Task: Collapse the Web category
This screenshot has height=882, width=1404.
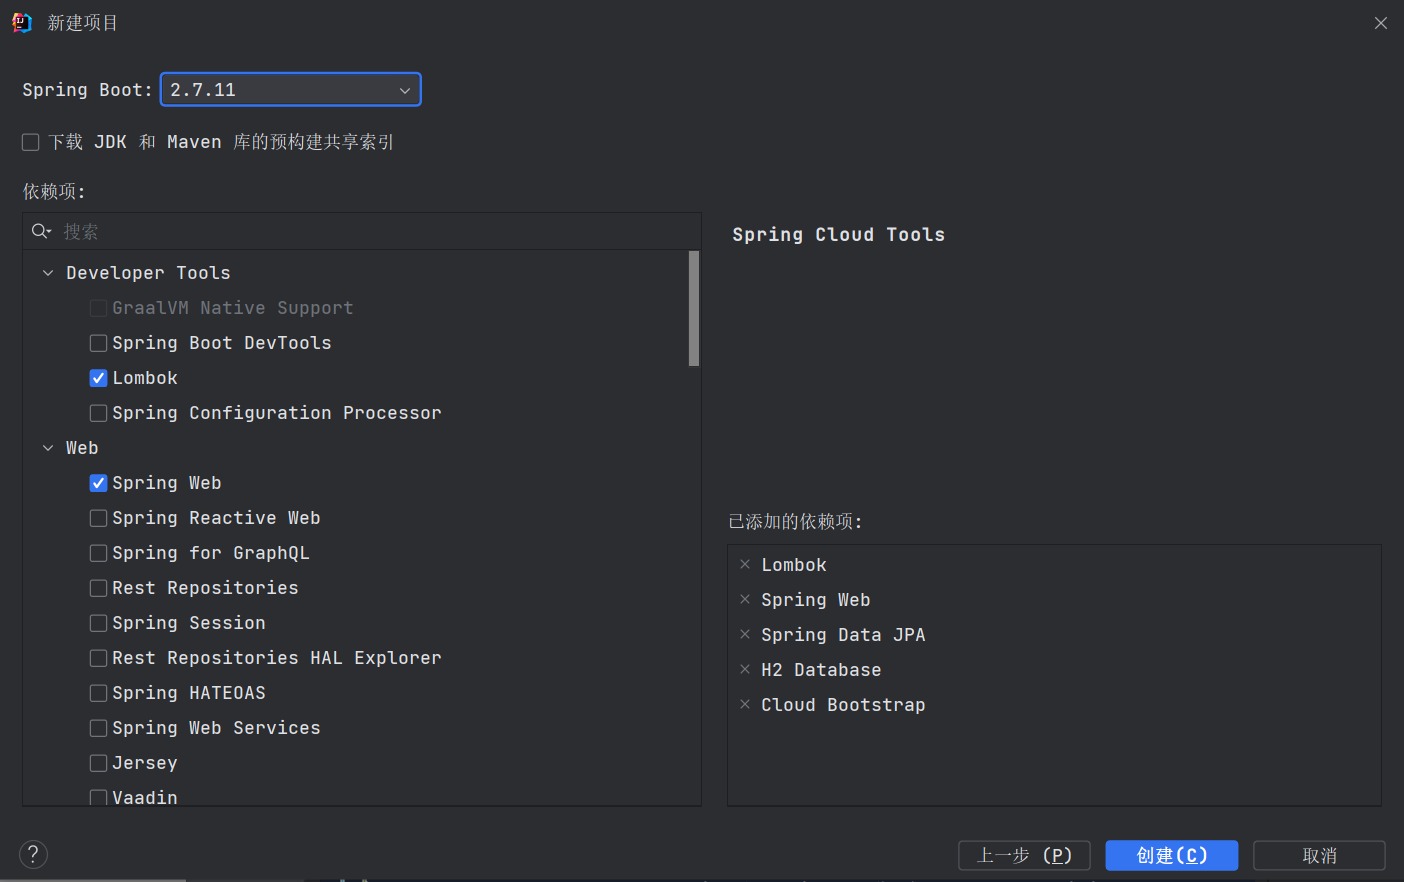Action: point(48,448)
